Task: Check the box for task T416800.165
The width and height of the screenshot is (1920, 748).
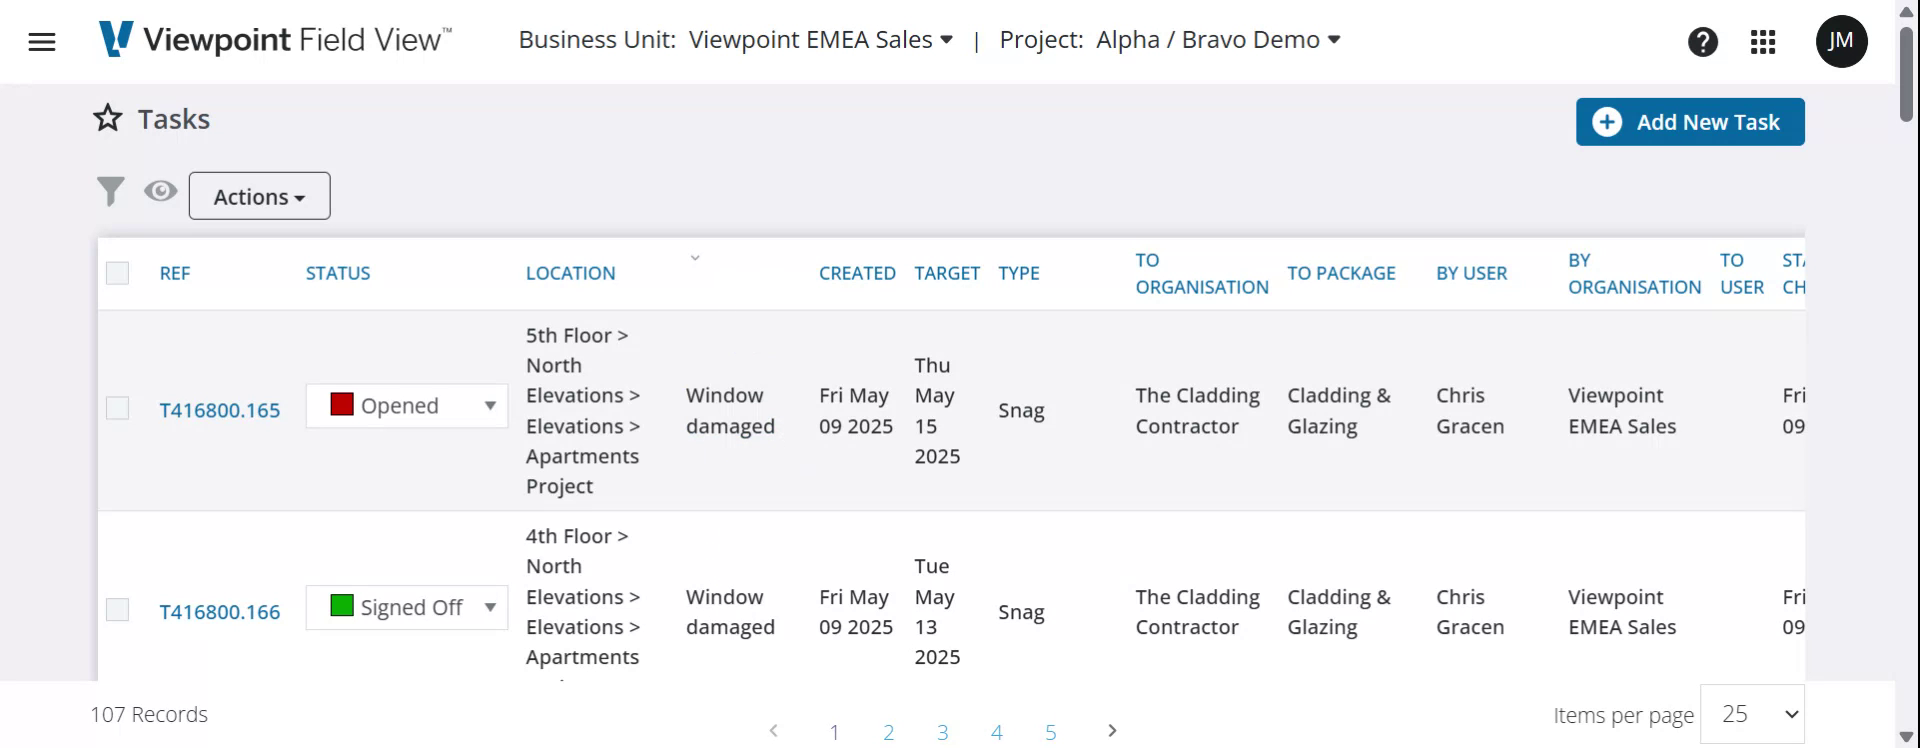Action: click(x=117, y=409)
